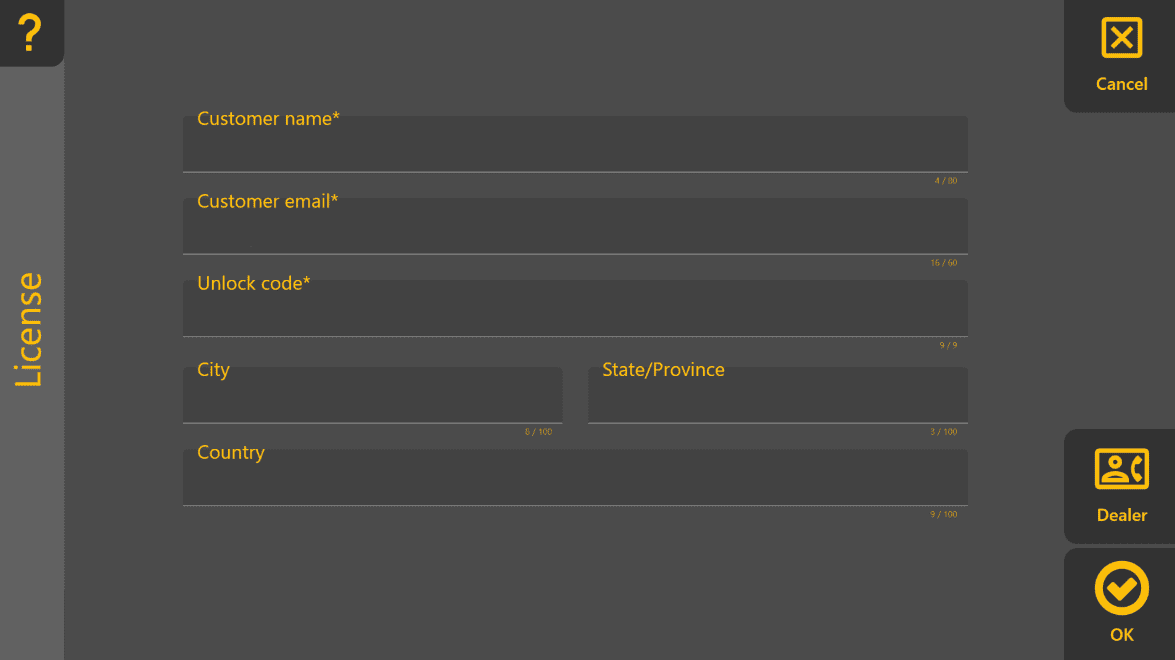Click the Dealer text label
Image resolution: width=1175 pixels, height=660 pixels.
click(x=1121, y=515)
